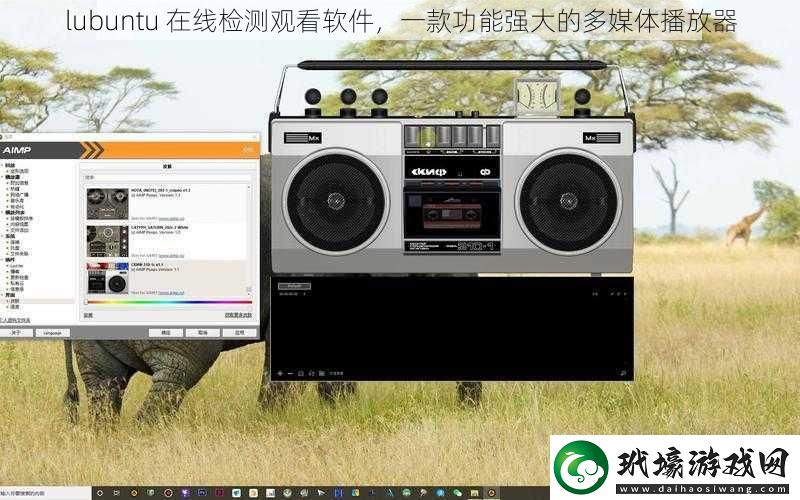Click the 应用 (Apply) button in AIMP dialog

tap(239, 333)
